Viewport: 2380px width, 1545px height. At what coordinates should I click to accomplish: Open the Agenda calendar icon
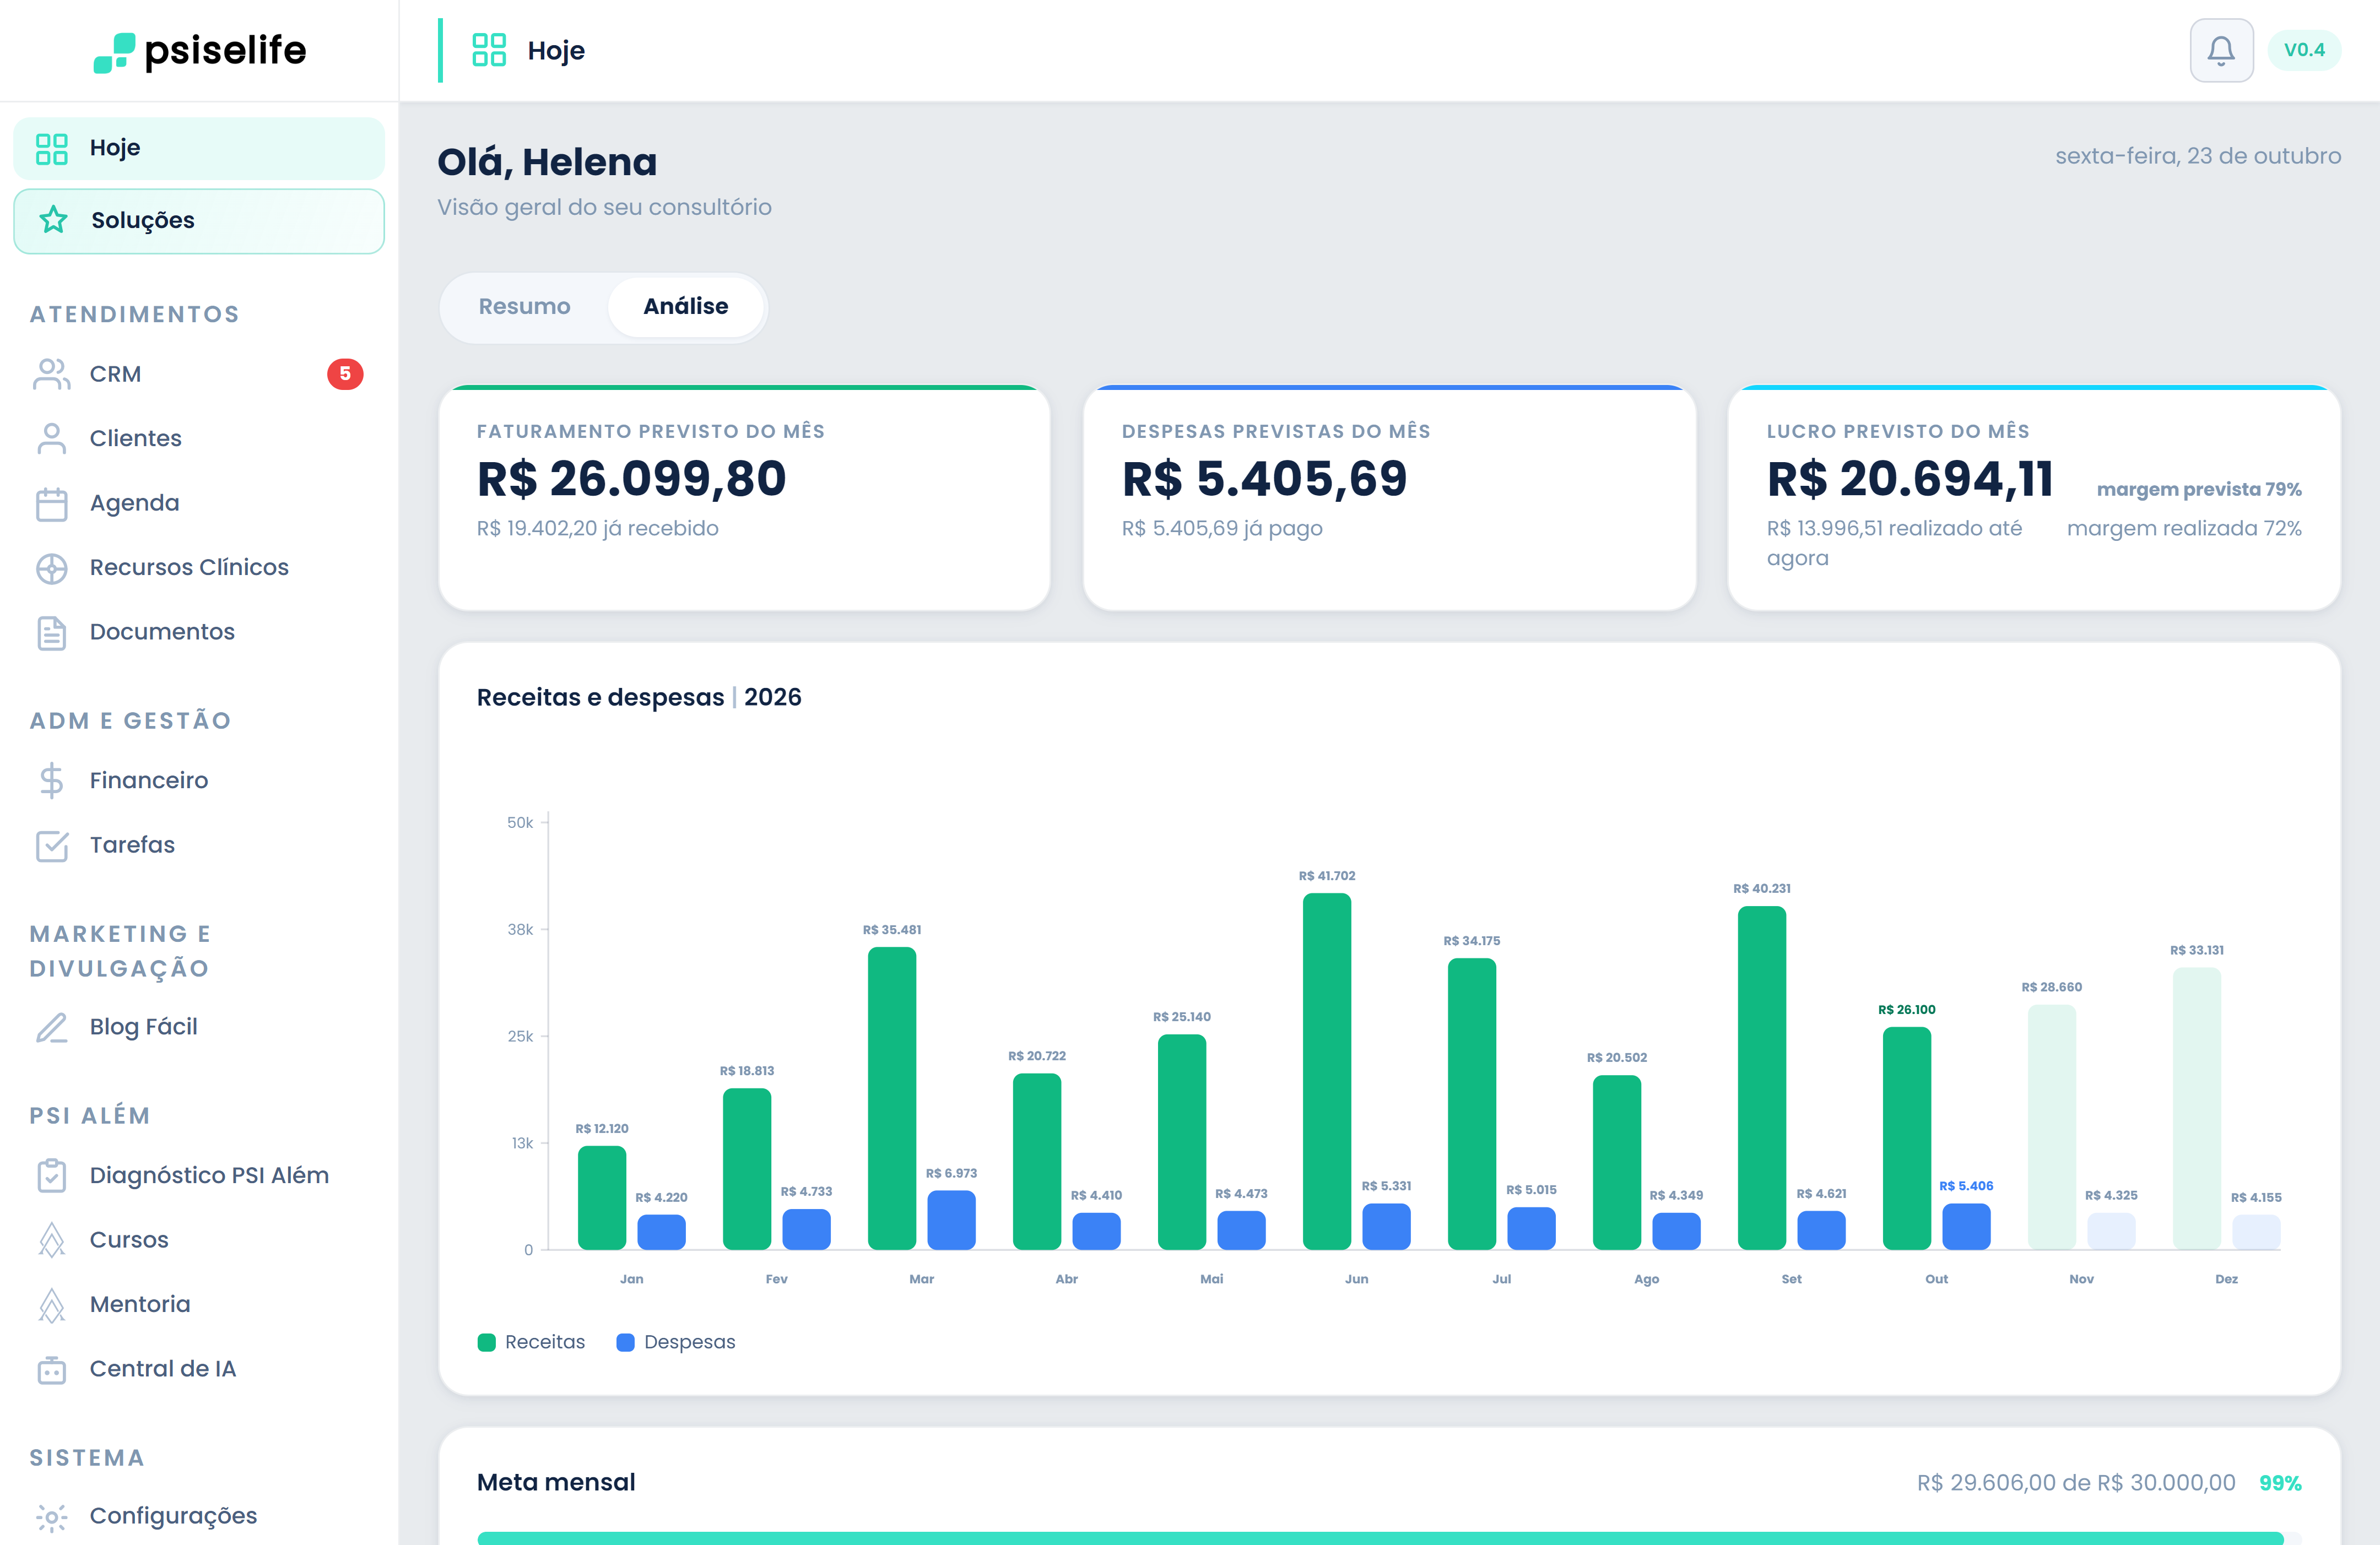51,503
